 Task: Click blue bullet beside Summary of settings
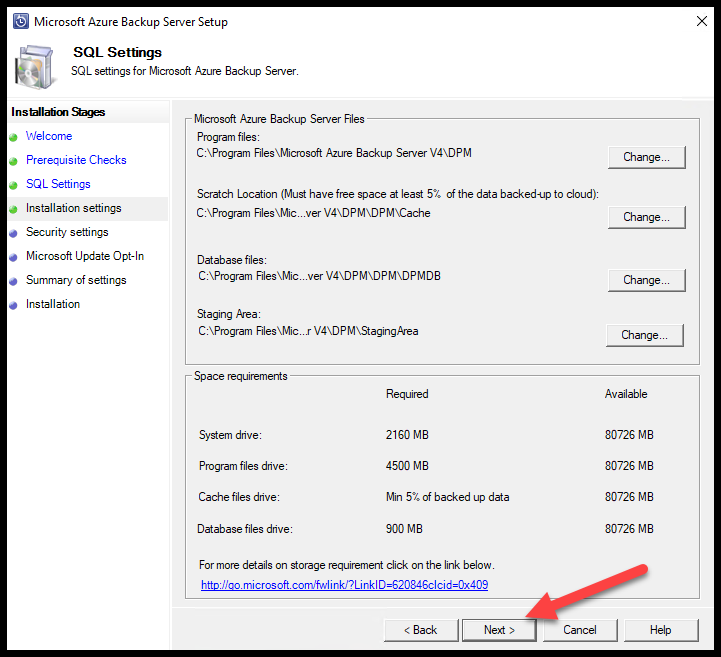click(x=13, y=281)
